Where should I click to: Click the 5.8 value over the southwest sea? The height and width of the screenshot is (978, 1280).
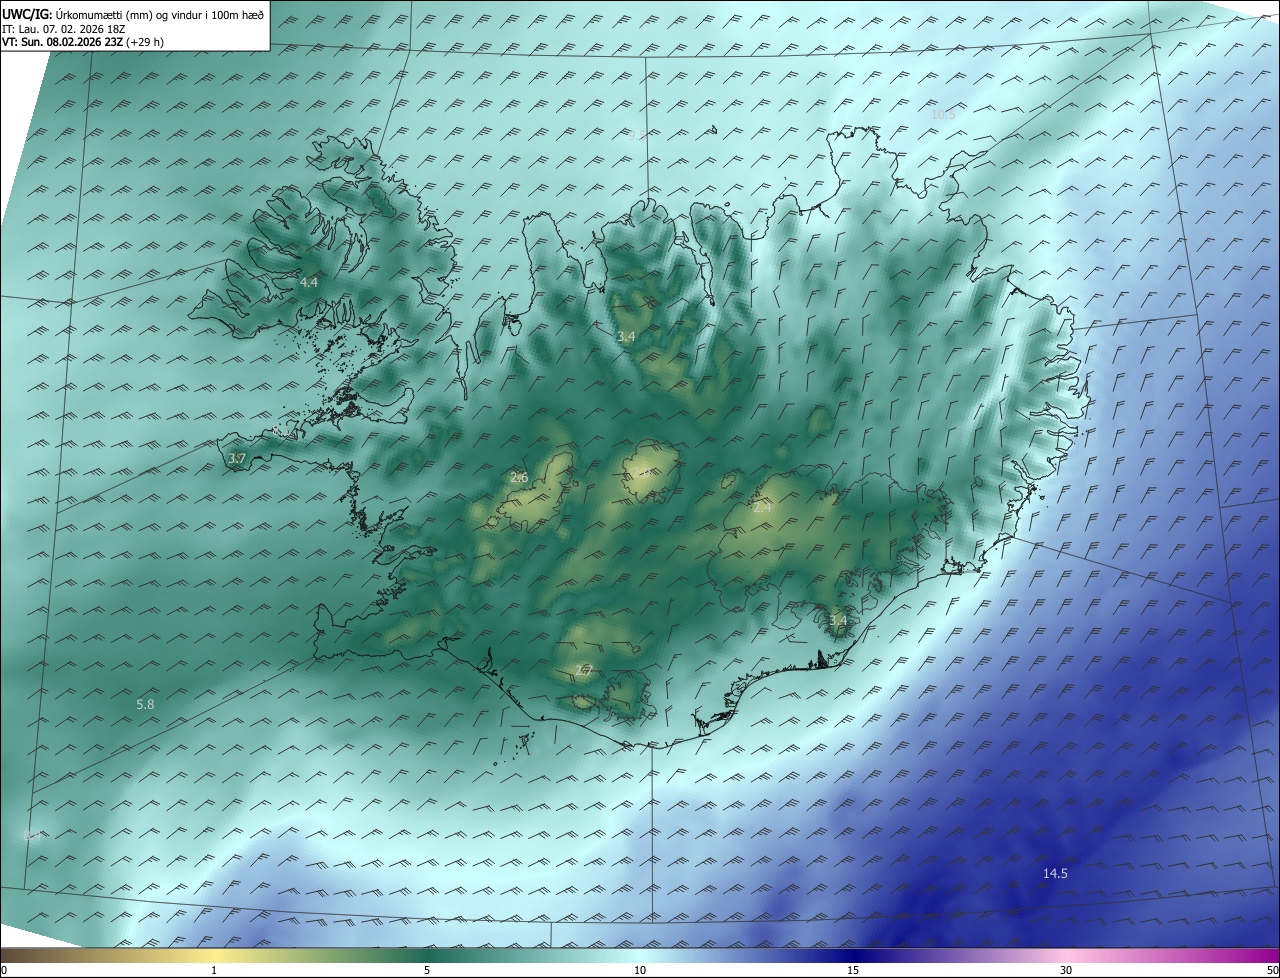145,705
